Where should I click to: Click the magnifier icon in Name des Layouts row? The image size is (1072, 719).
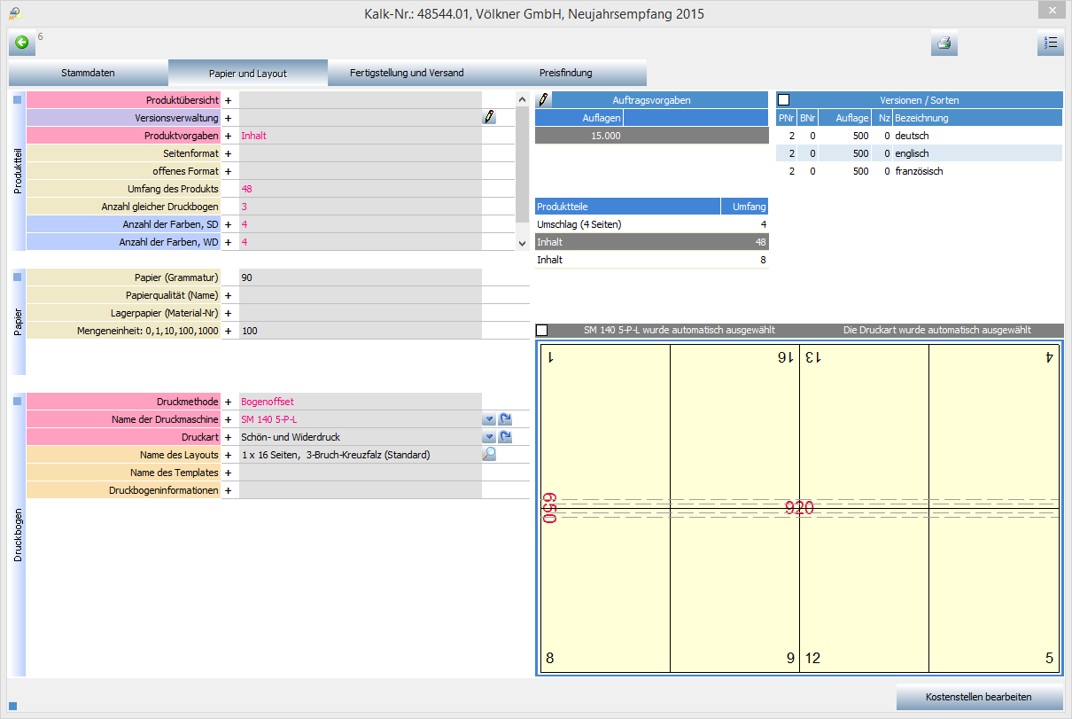pos(489,455)
